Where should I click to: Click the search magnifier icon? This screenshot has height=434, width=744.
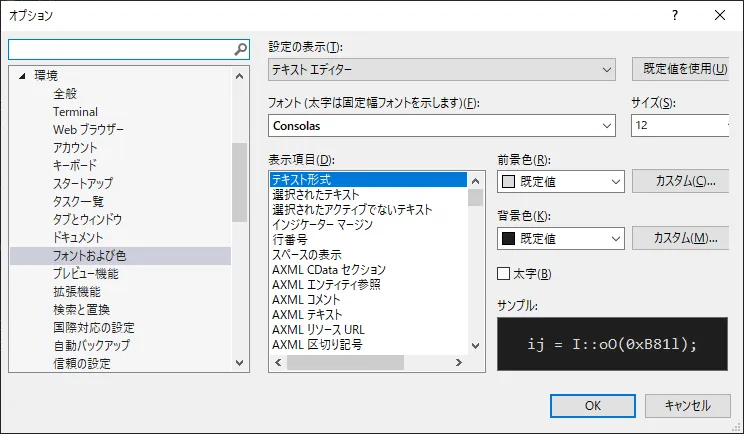pyautogui.click(x=240, y=48)
